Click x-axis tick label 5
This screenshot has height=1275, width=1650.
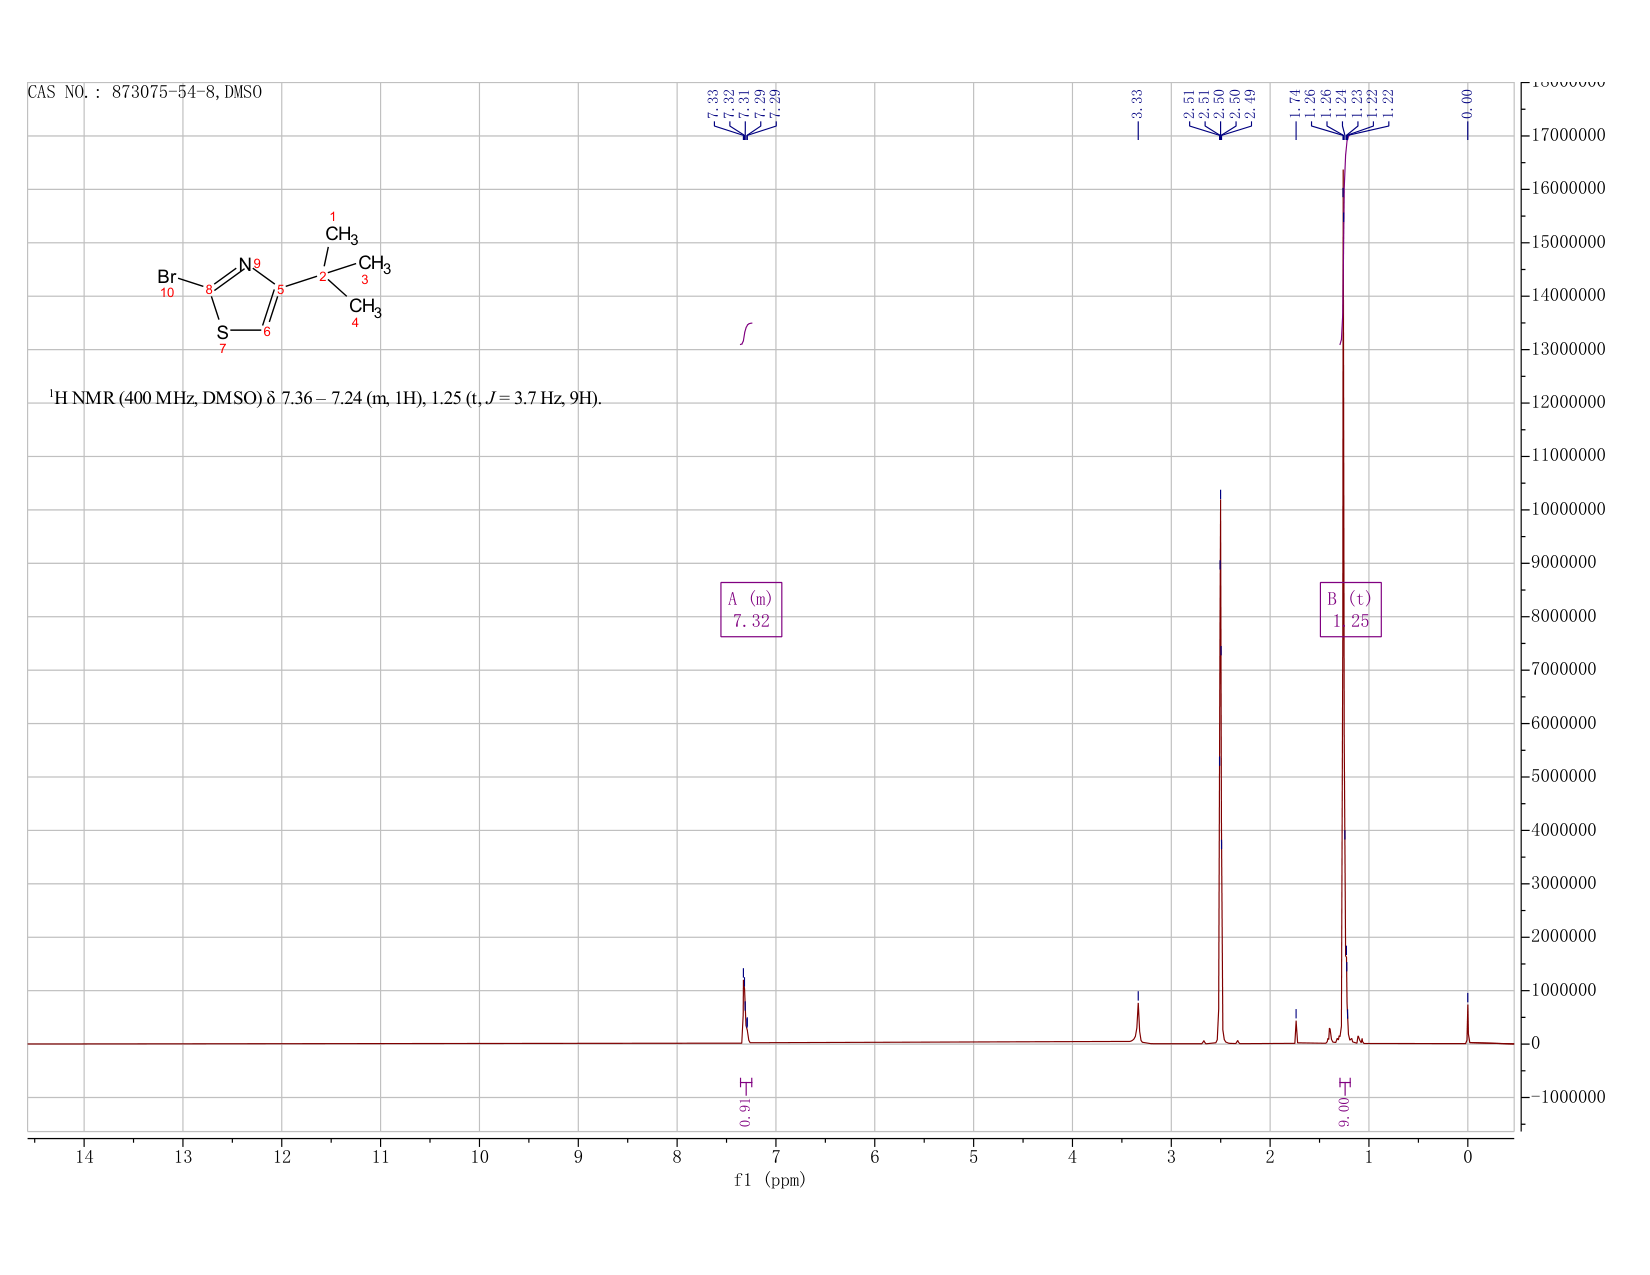(973, 1157)
